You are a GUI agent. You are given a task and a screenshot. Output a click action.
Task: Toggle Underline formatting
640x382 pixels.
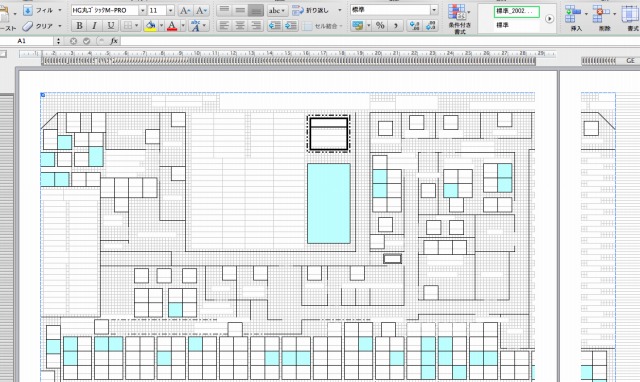pyautogui.click(x=110, y=26)
